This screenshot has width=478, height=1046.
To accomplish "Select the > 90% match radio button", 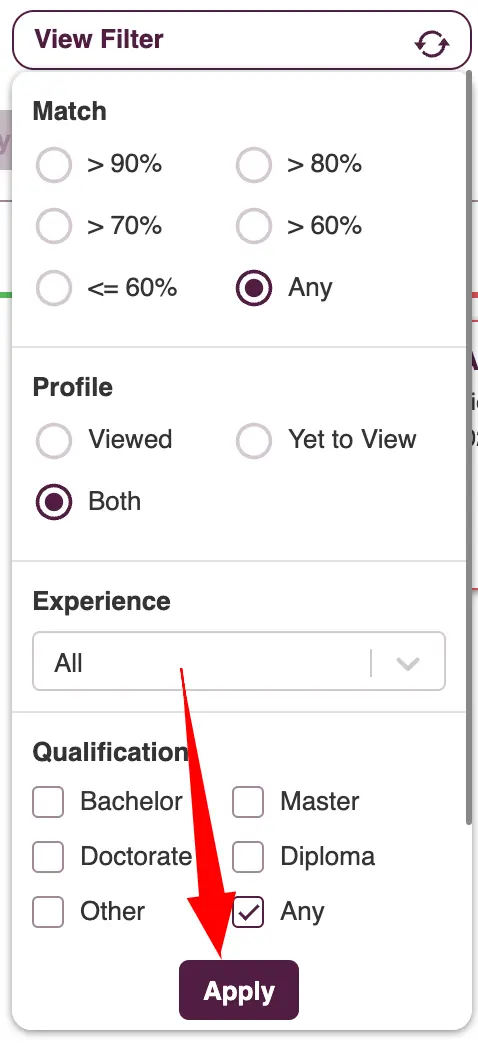I will tap(53, 165).
